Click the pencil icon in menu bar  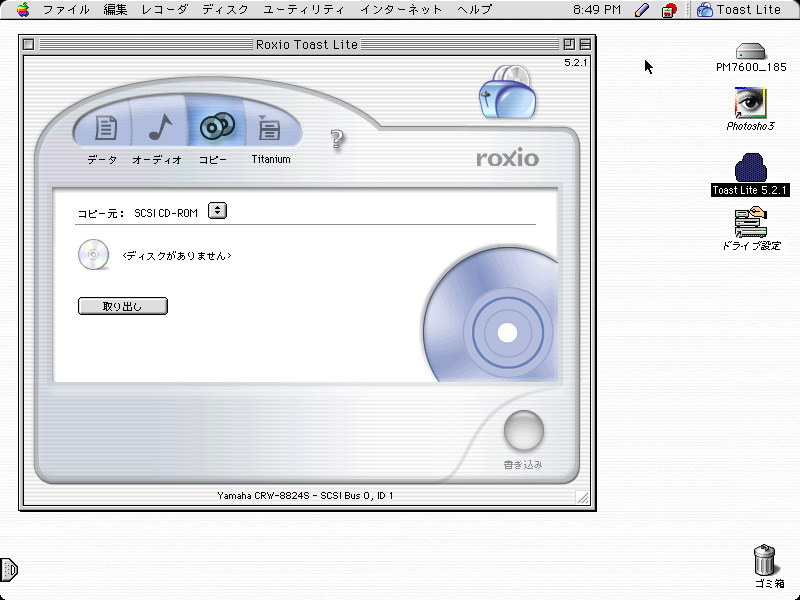point(642,10)
